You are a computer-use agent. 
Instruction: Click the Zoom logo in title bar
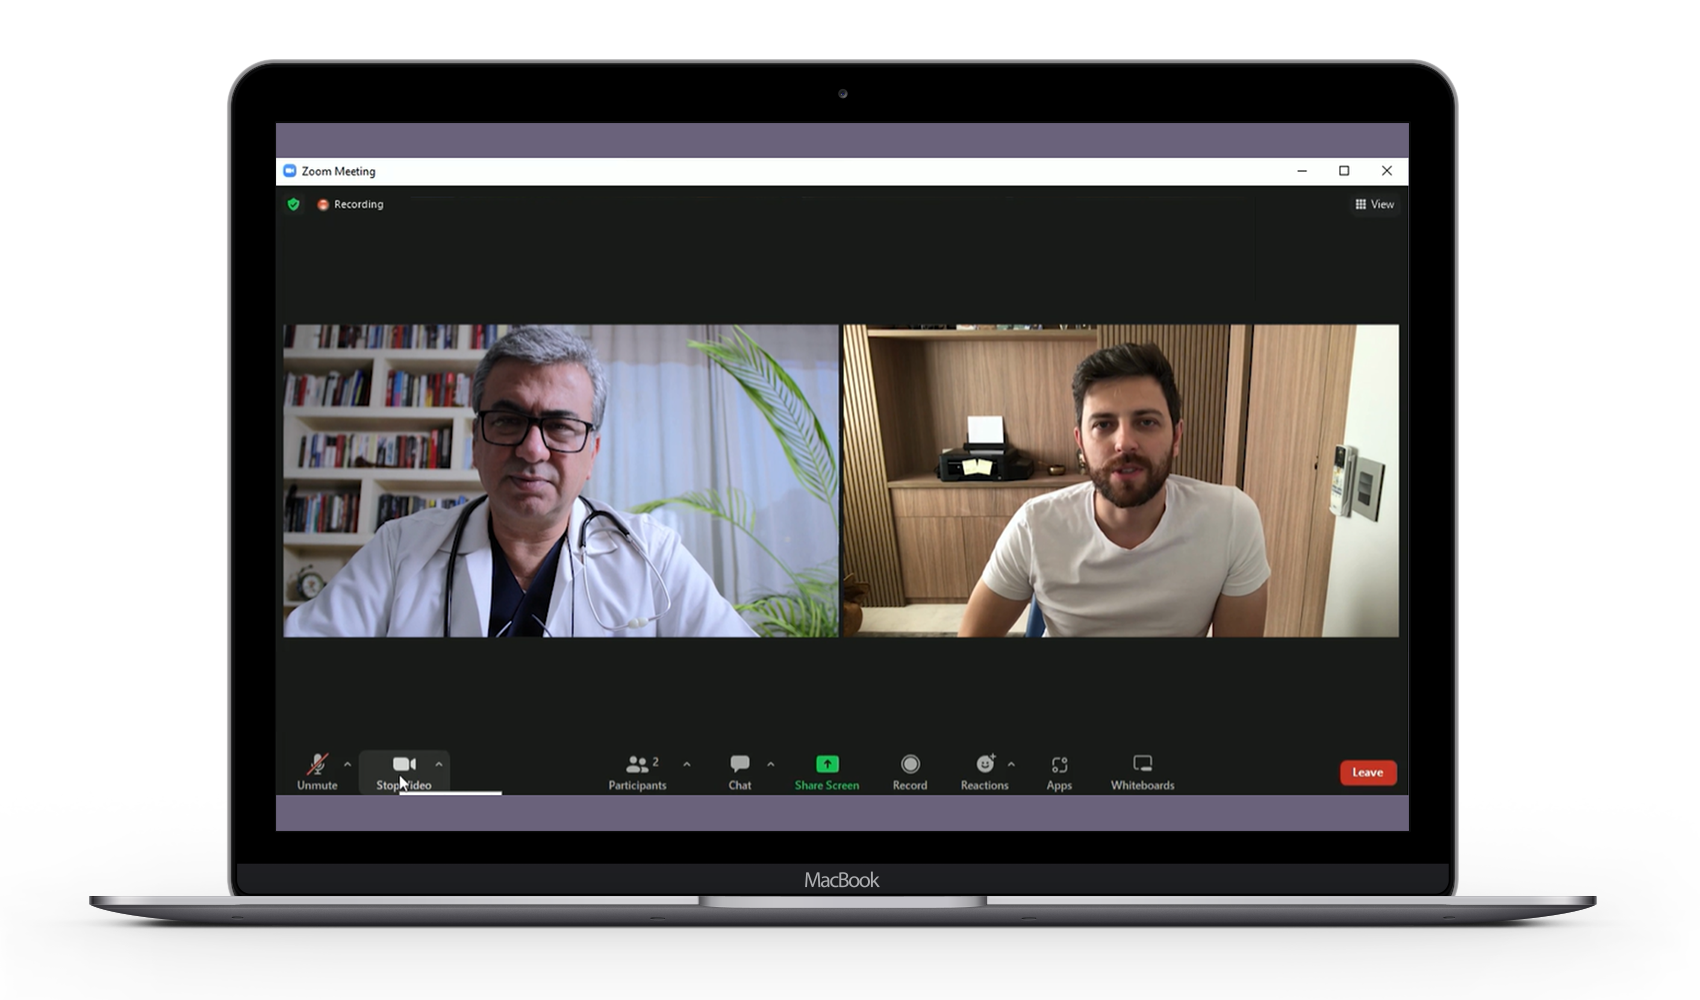click(289, 171)
